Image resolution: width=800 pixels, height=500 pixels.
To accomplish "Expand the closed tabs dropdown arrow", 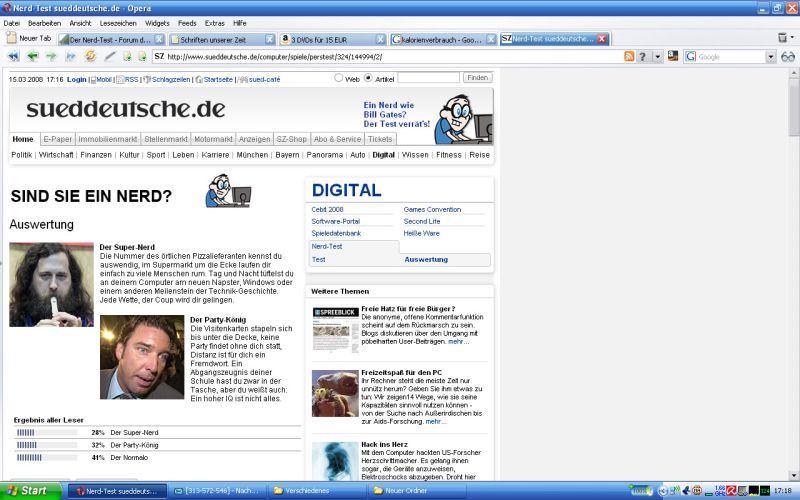I will (x=792, y=37).
